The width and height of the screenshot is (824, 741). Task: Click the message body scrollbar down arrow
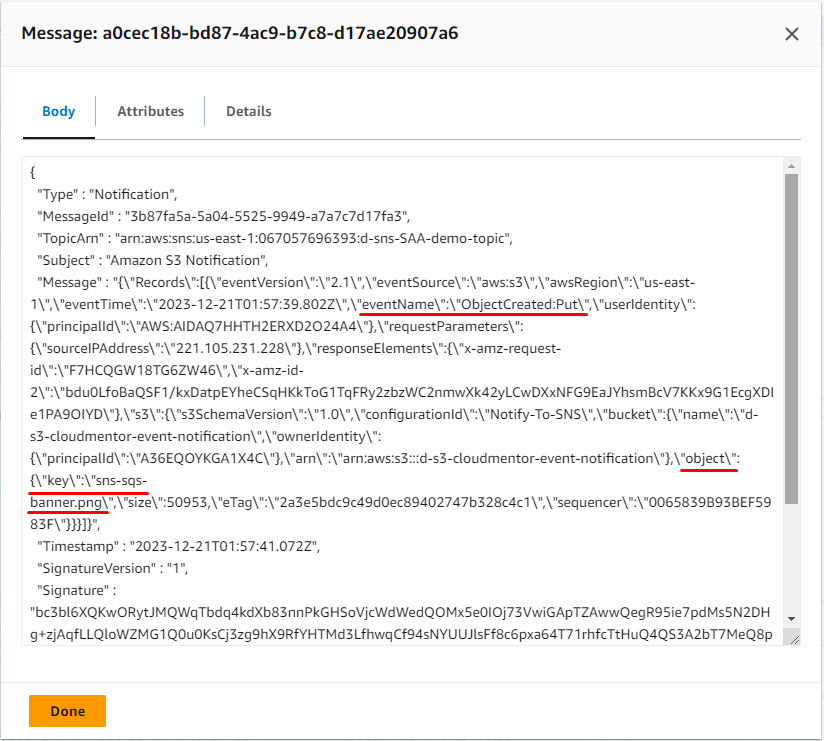(x=791, y=619)
